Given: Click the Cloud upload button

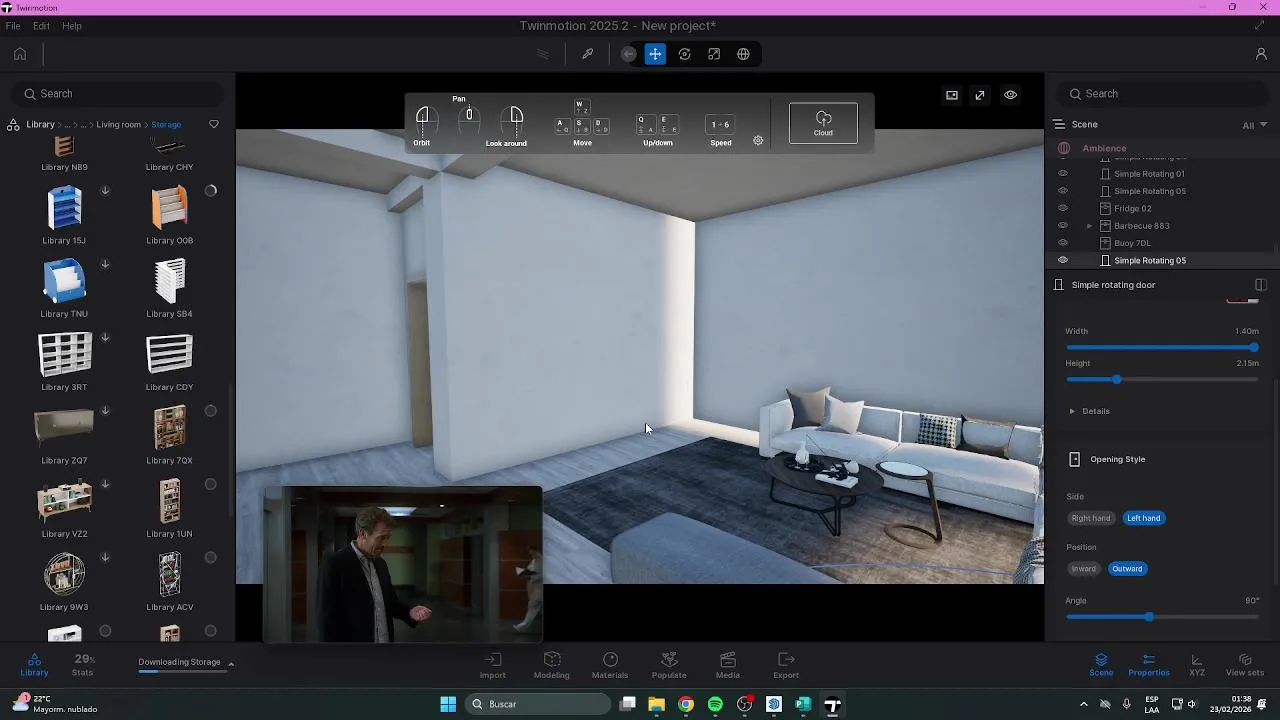Looking at the screenshot, I should 823,123.
